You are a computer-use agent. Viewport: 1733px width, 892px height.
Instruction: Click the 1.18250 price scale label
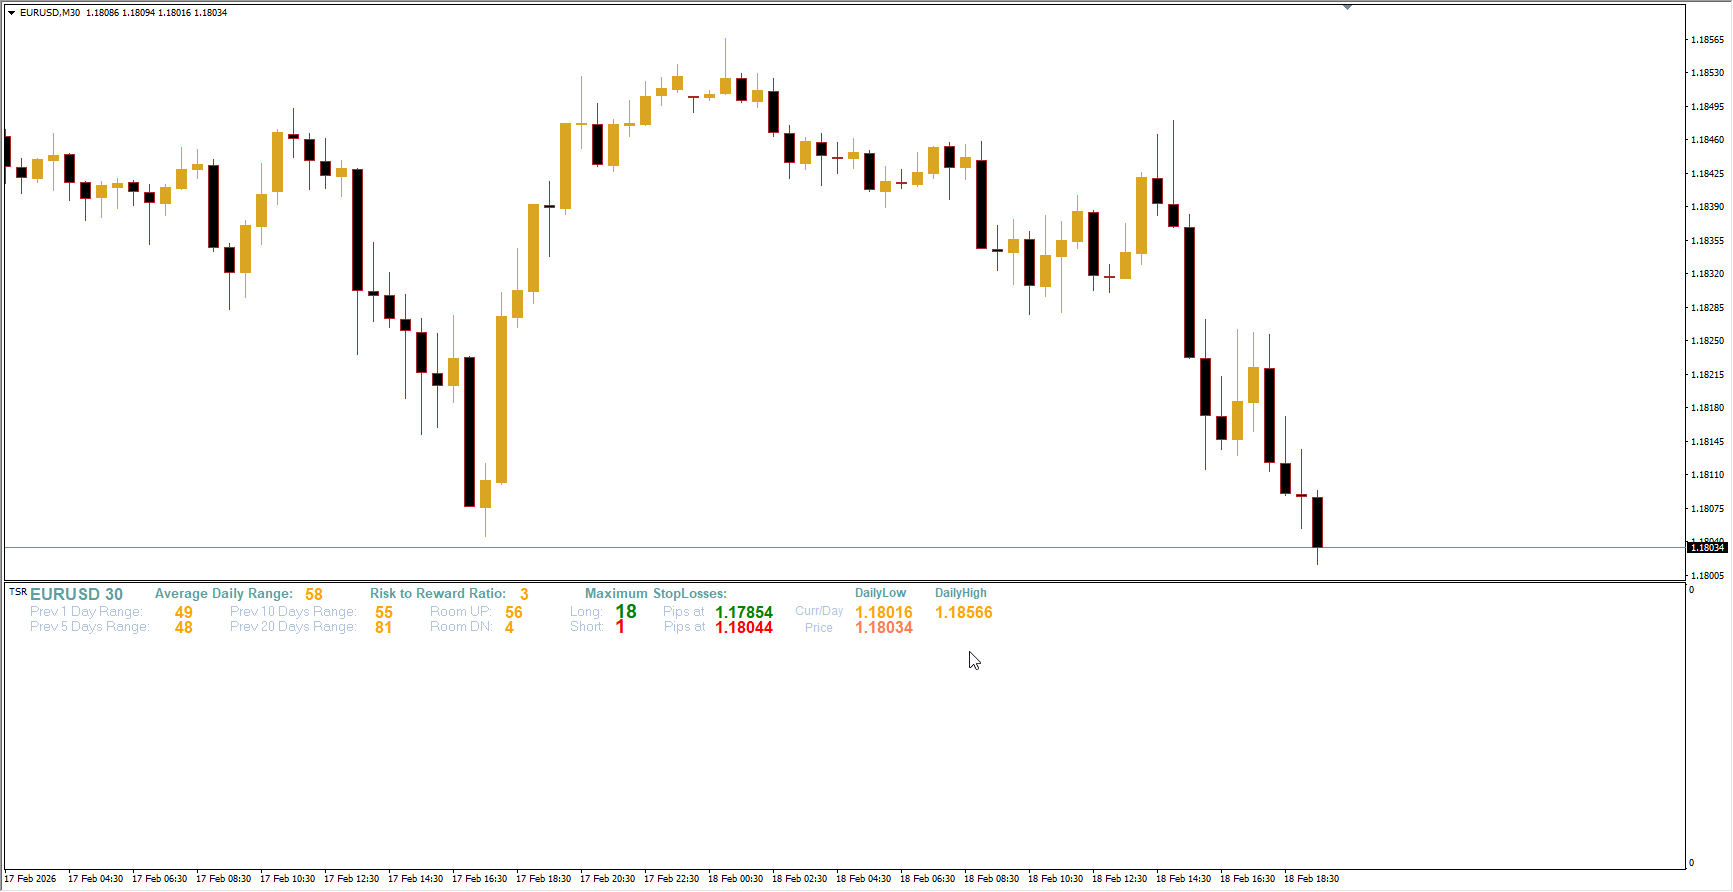pos(1707,341)
